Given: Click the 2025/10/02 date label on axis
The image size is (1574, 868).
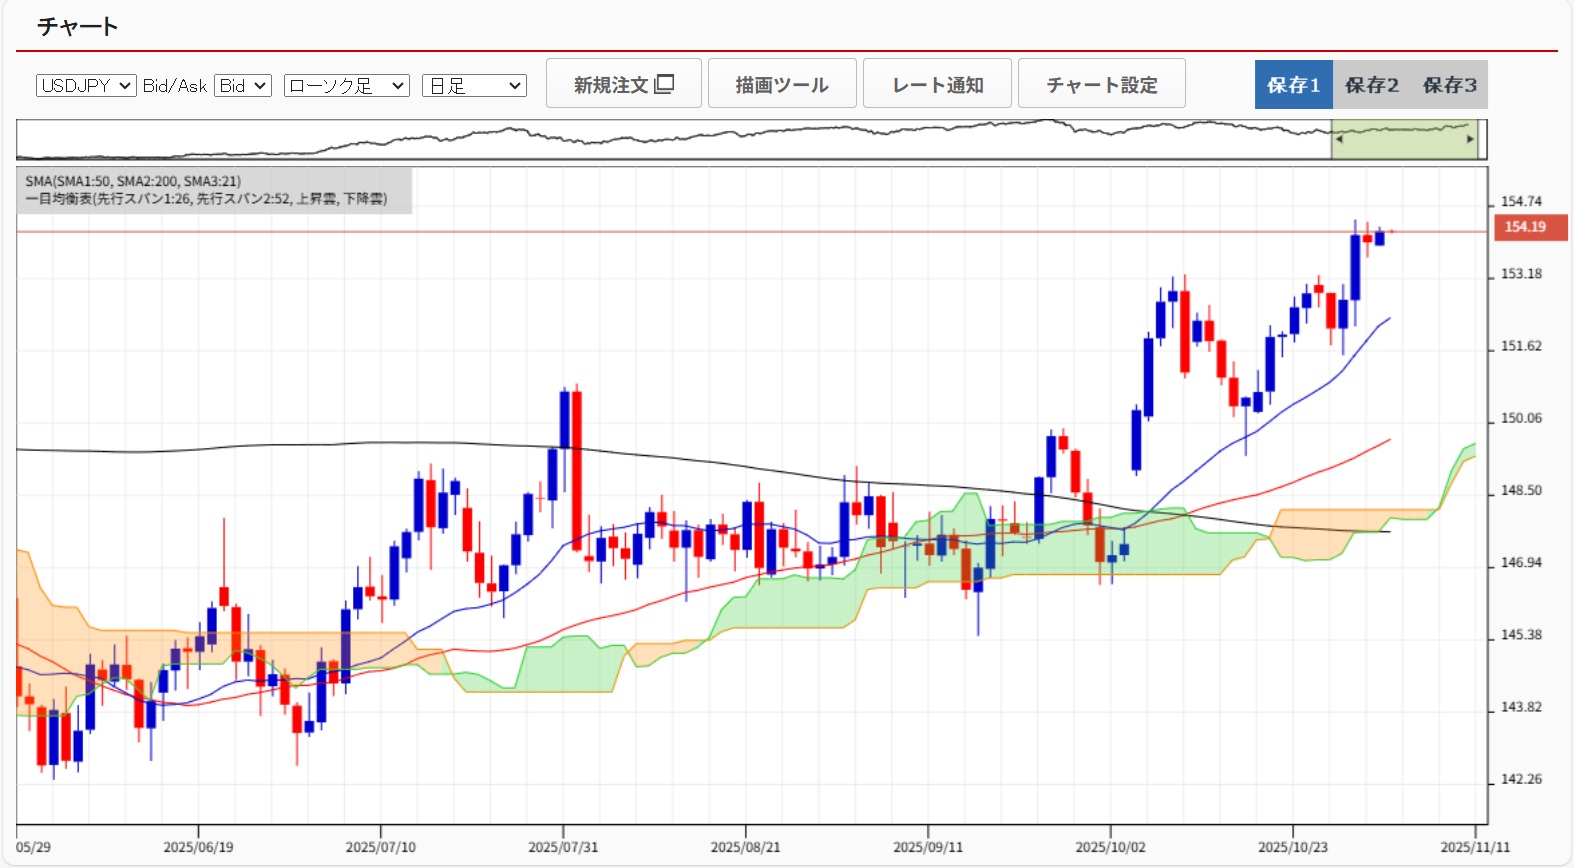Looking at the screenshot, I should click(x=1110, y=847).
